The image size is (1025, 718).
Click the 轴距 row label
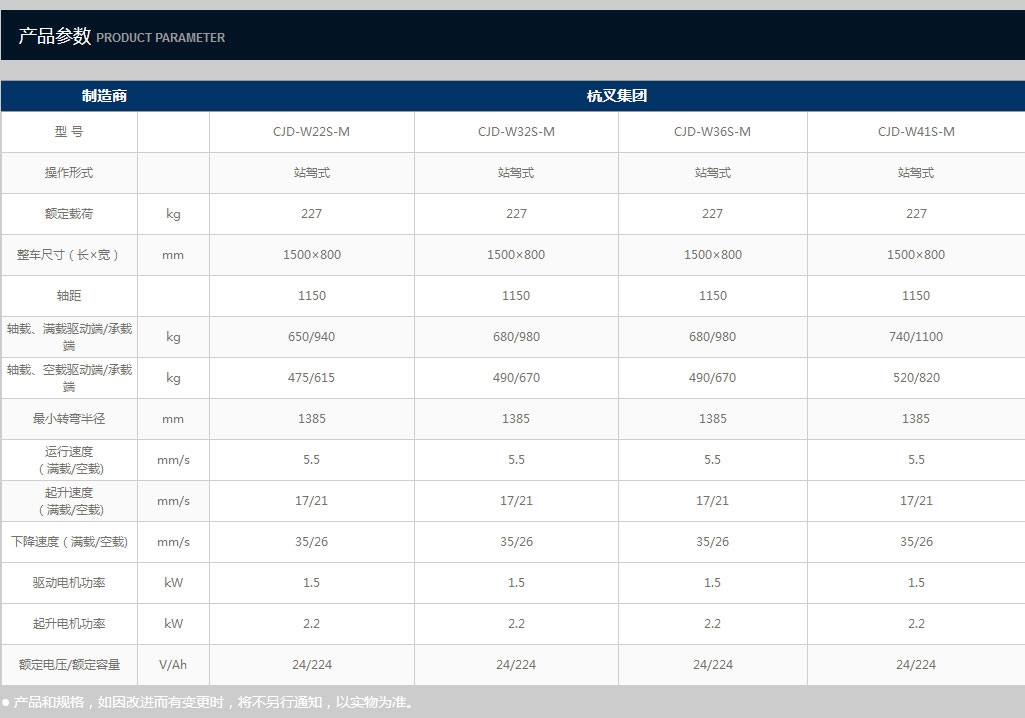pyautogui.click(x=69, y=296)
